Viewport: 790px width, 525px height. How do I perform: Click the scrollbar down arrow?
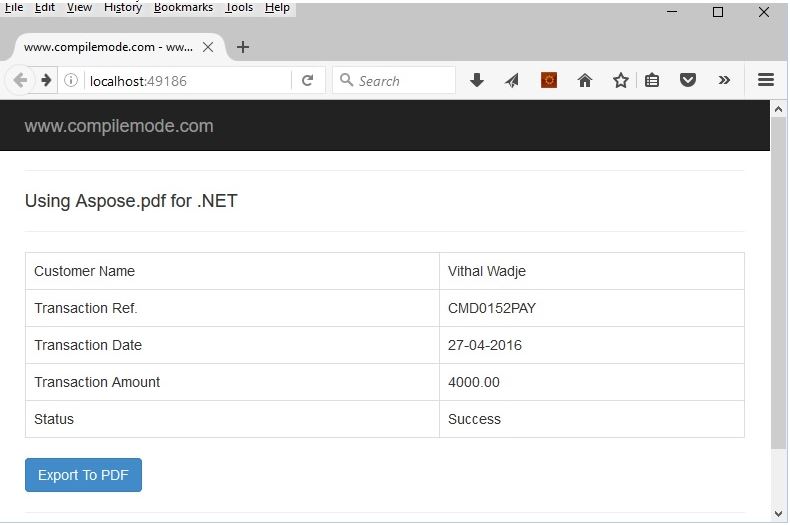(x=778, y=514)
